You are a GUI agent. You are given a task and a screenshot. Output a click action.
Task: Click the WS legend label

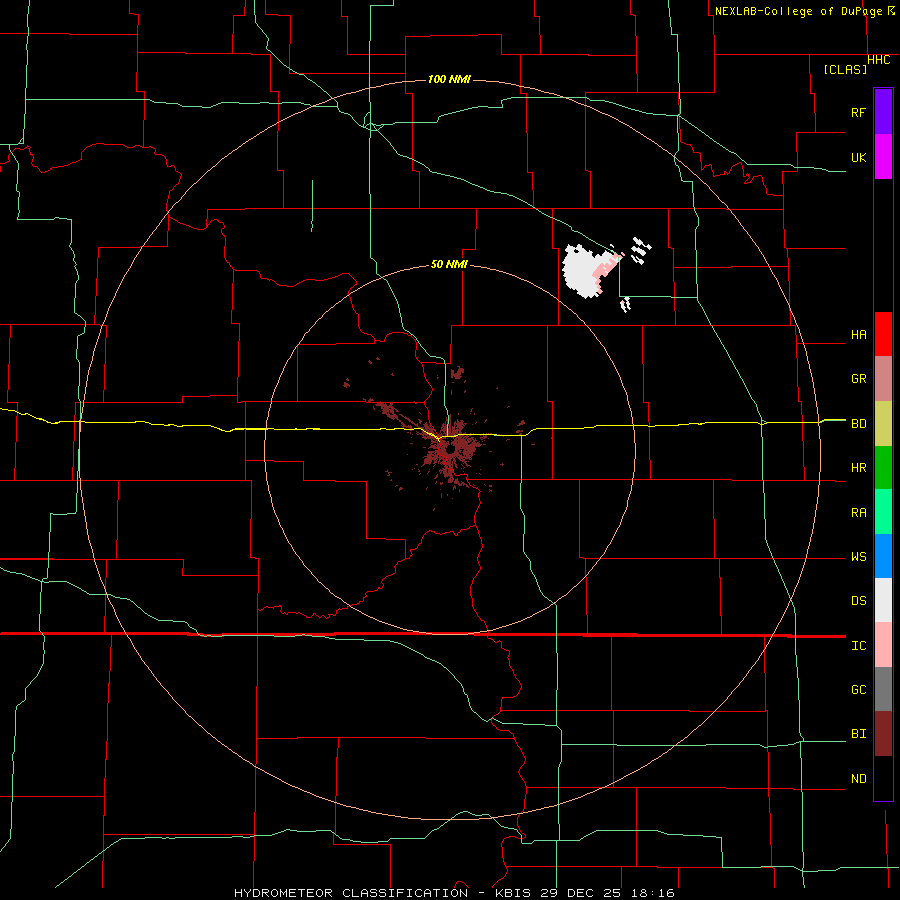[x=858, y=557]
